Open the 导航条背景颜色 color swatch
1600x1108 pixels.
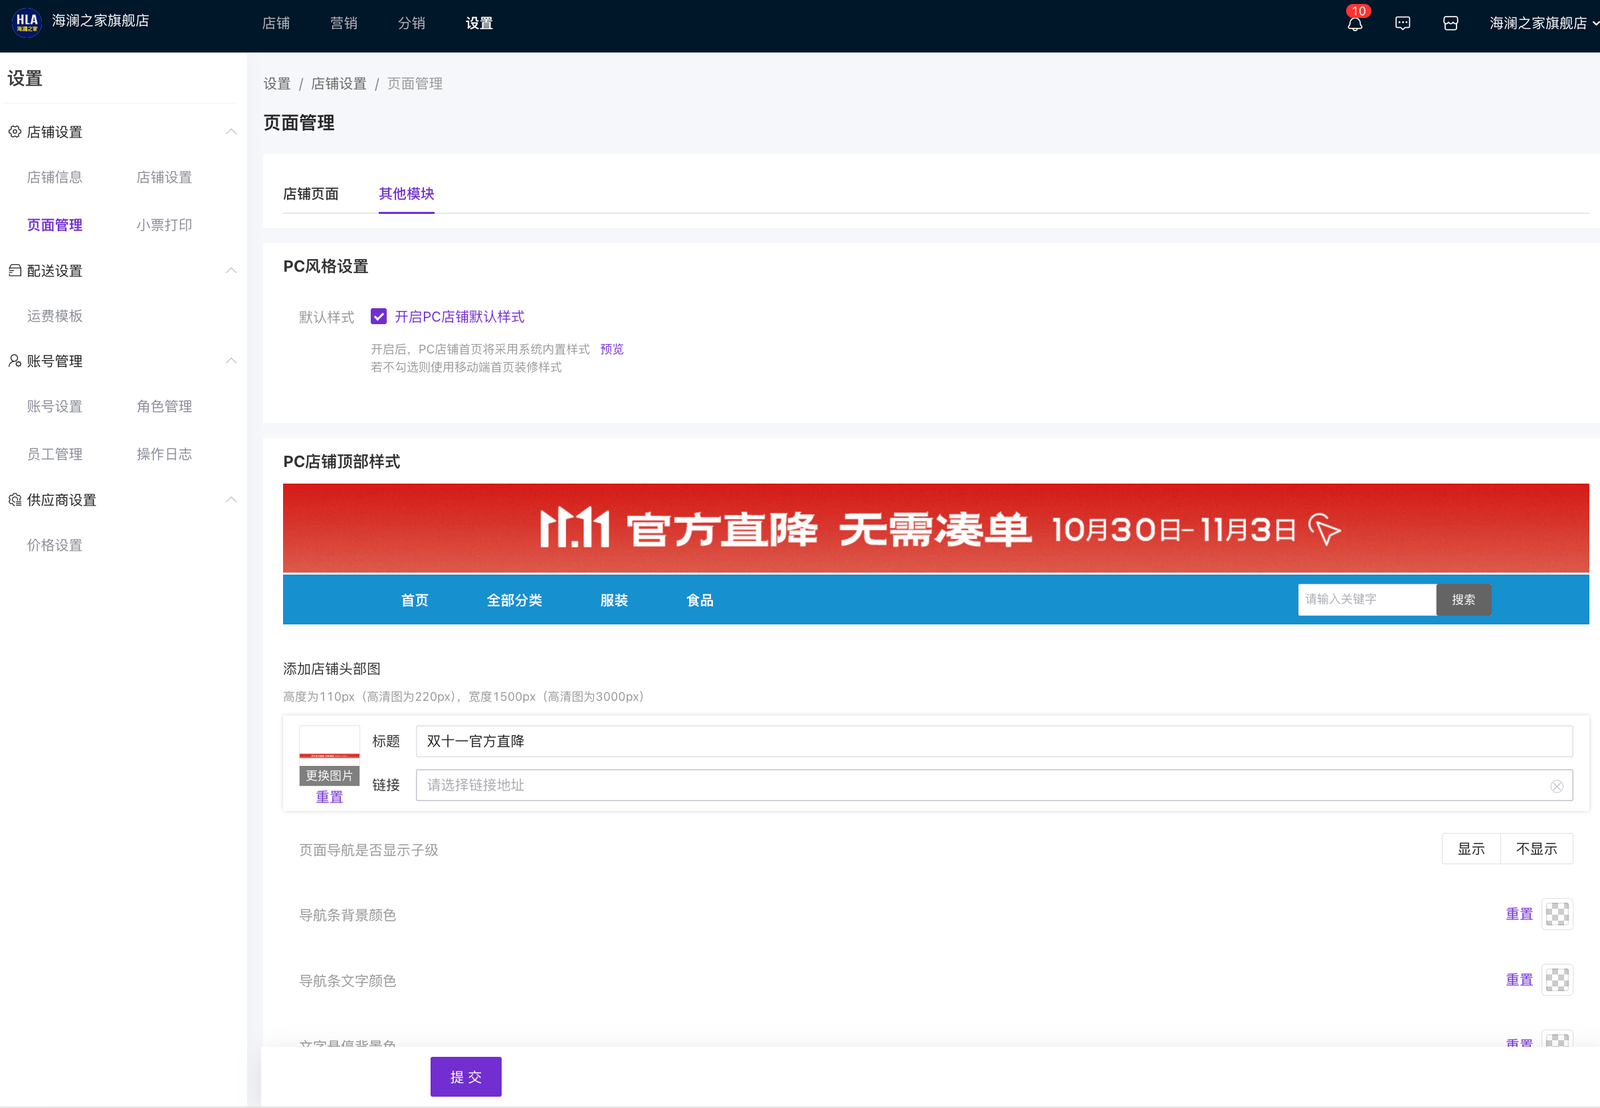pos(1557,914)
